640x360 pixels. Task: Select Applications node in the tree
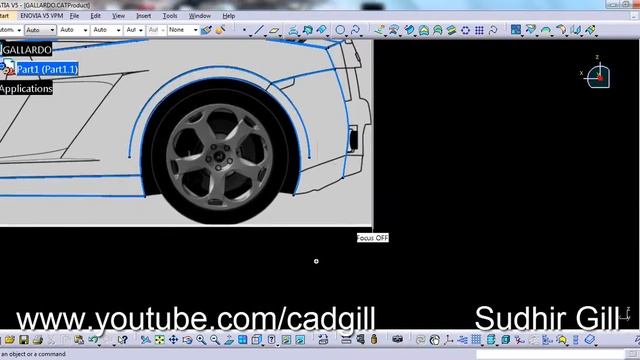tap(26, 88)
